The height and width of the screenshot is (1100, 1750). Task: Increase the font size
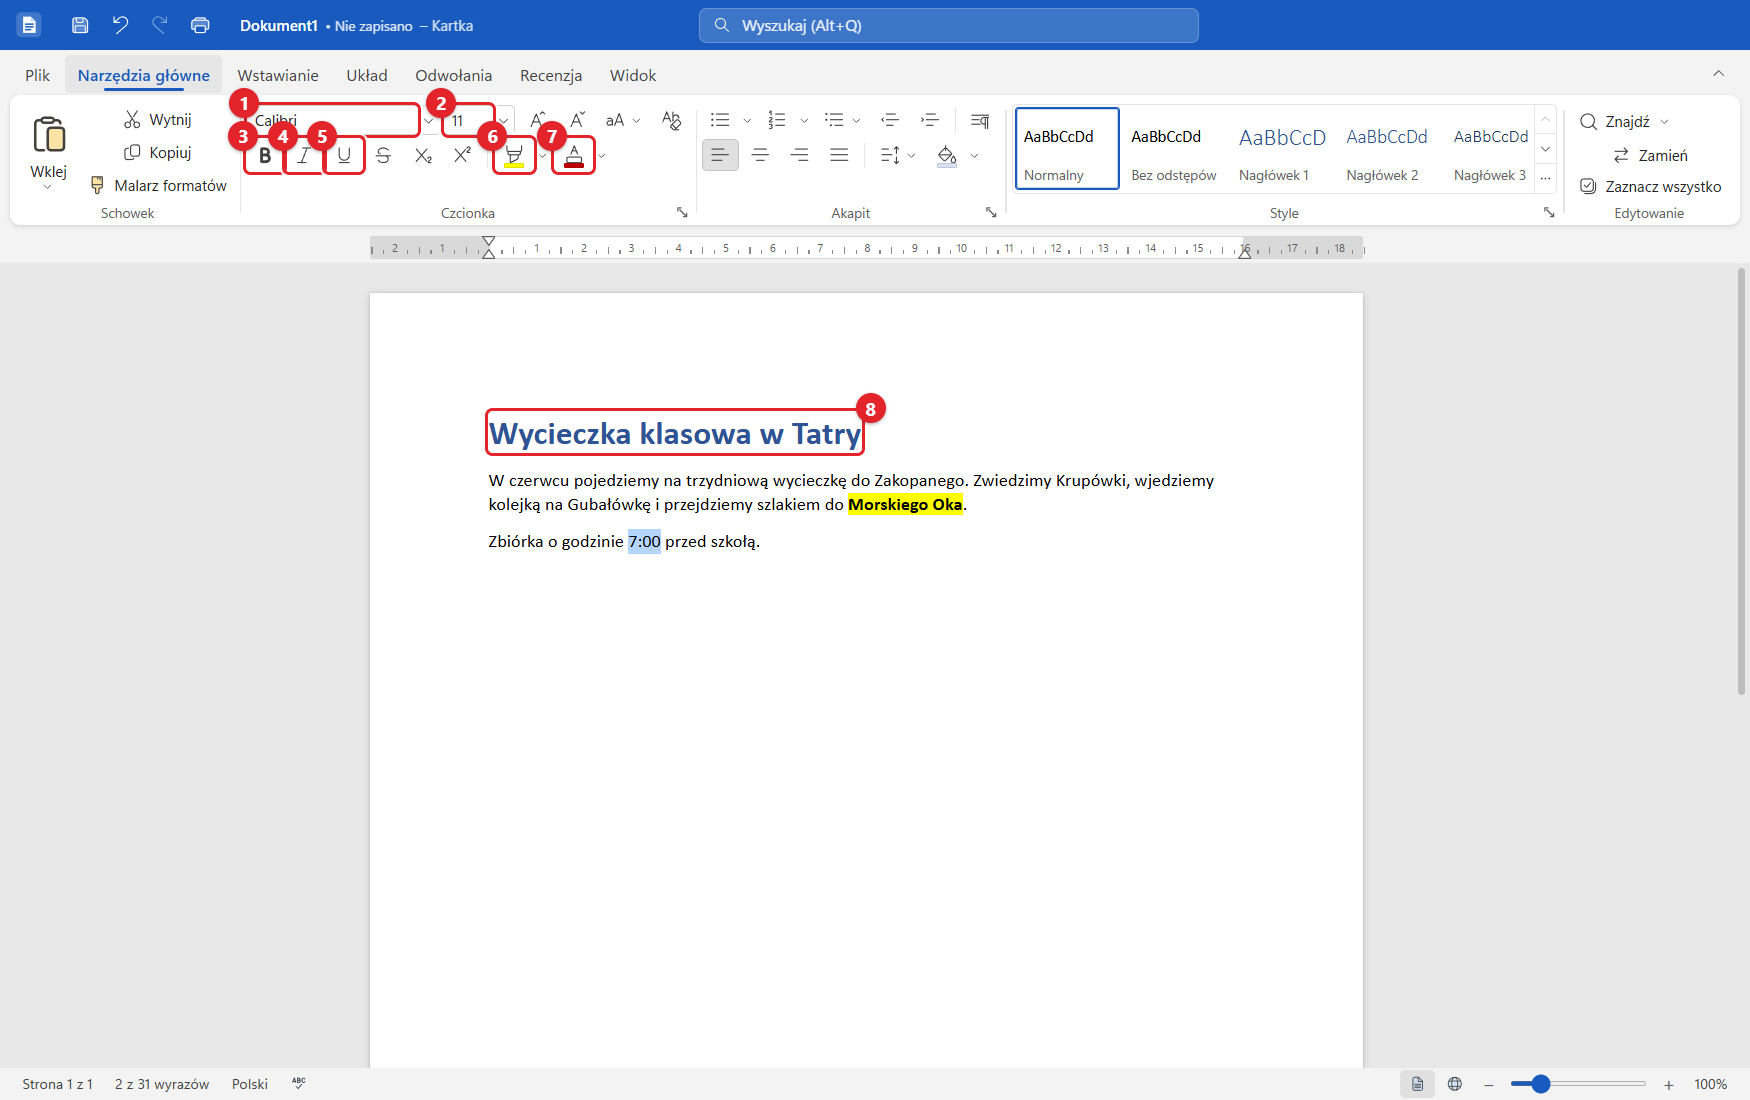(x=538, y=120)
